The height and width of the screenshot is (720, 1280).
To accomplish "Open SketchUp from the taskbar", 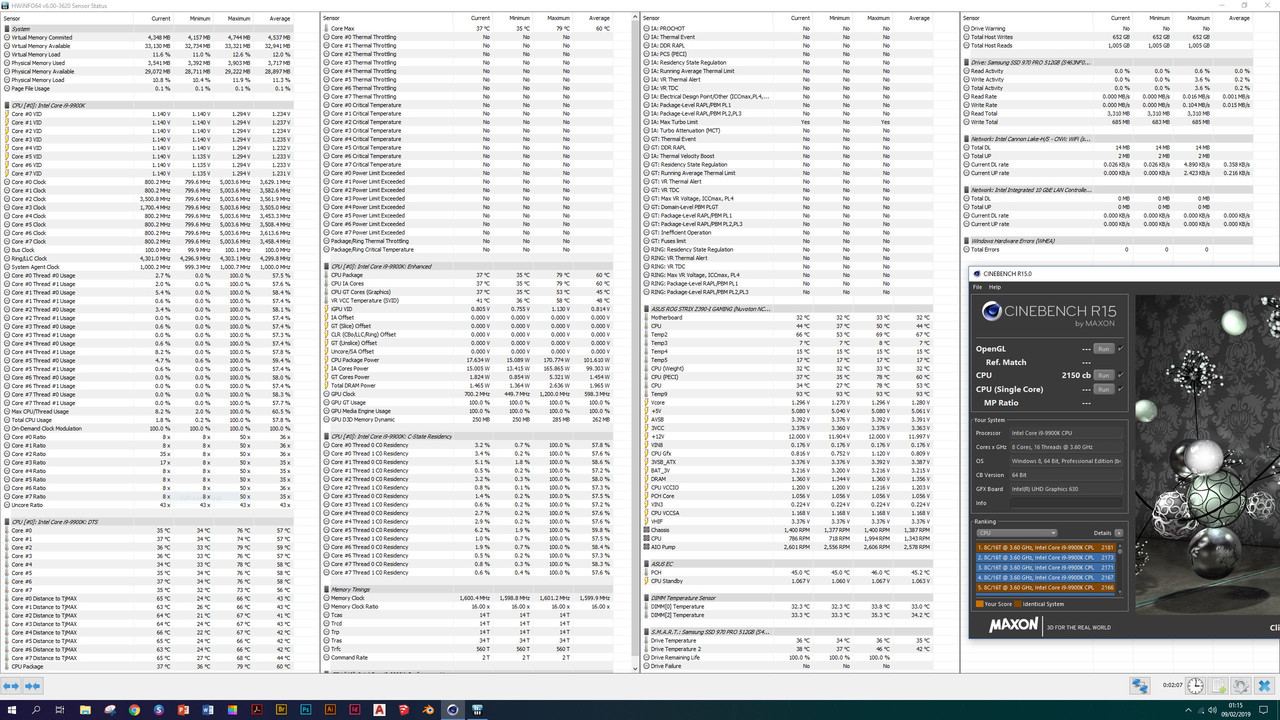I will click(403, 710).
